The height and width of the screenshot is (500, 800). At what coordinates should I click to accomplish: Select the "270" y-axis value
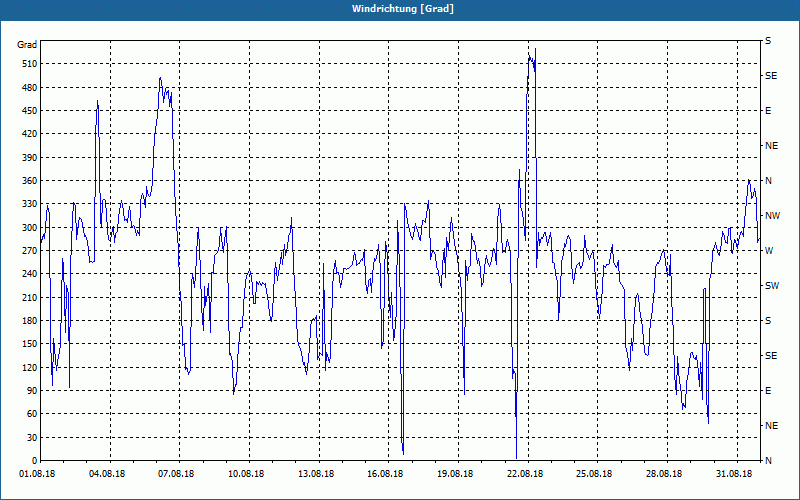click(30, 251)
